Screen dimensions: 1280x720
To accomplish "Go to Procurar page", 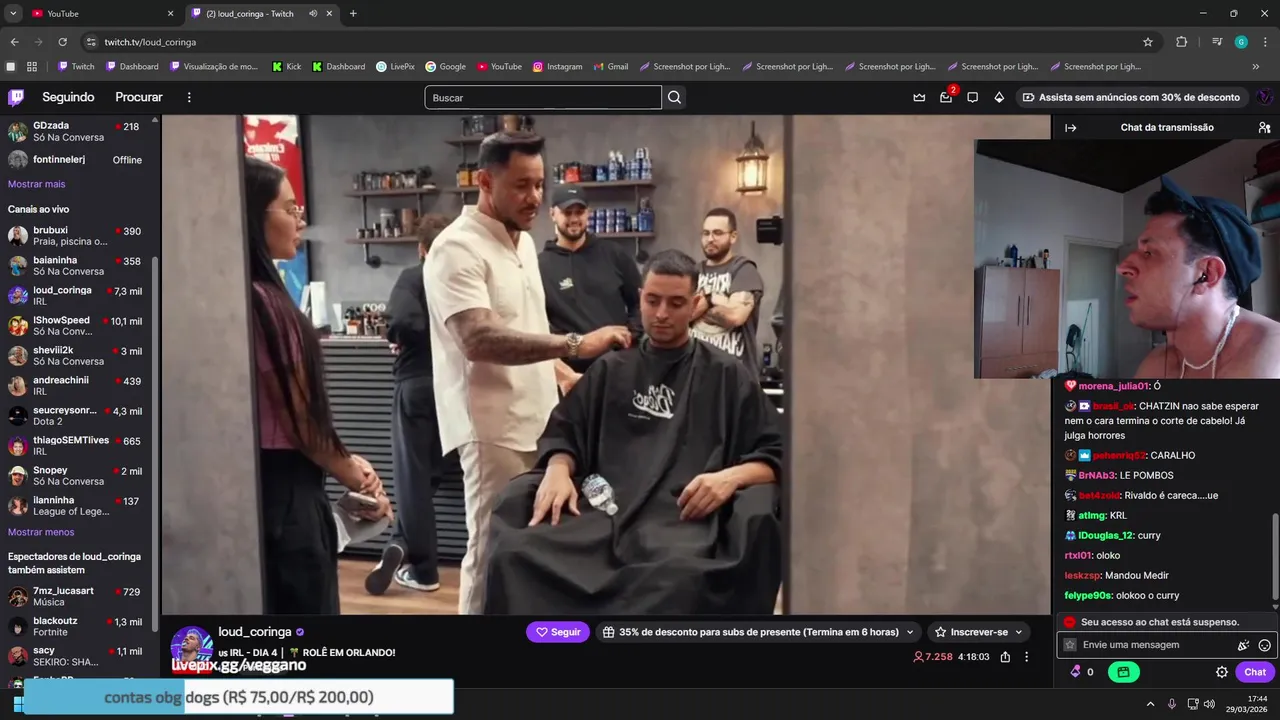I will pos(139,97).
